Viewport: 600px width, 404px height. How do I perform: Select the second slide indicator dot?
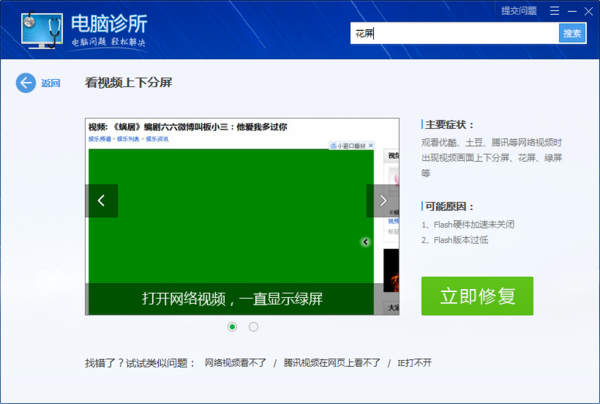[x=253, y=326]
